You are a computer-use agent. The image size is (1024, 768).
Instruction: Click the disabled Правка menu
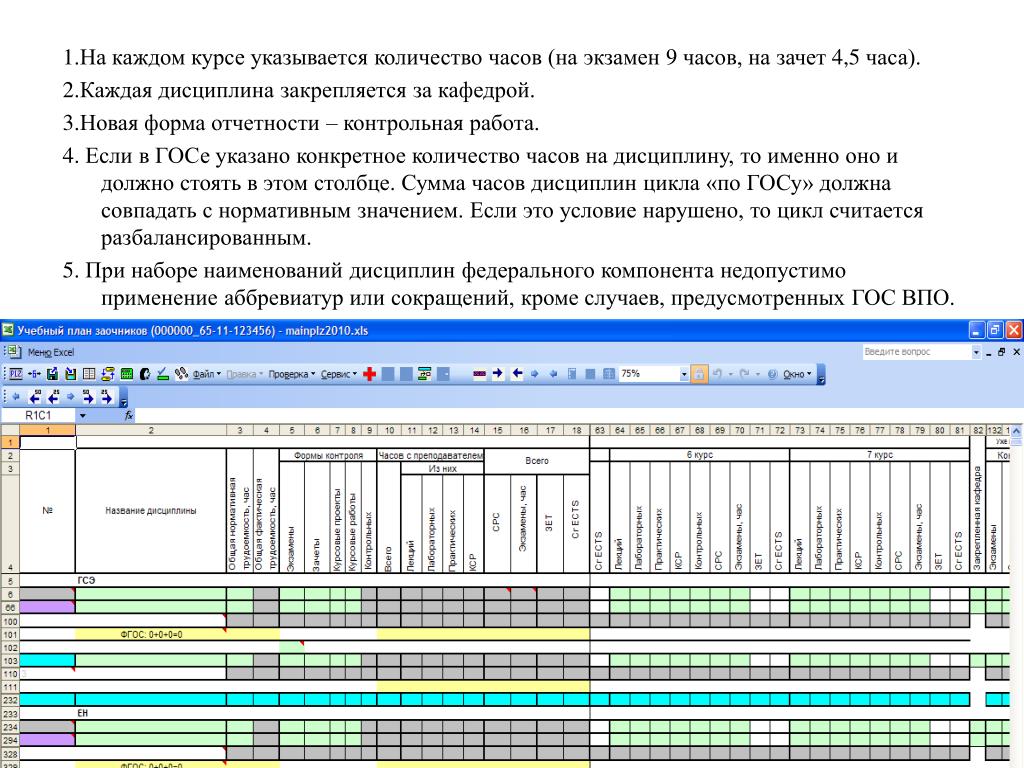[244, 374]
